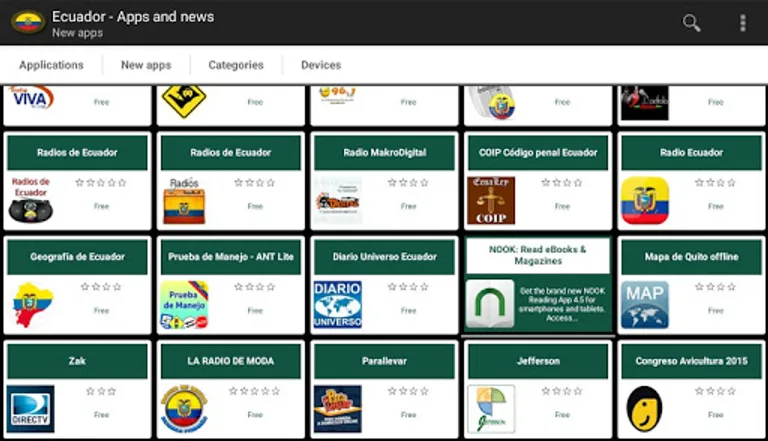Image resolution: width=768 pixels, height=441 pixels.
Task: Open the Parallevar title bar
Action: [x=384, y=361]
